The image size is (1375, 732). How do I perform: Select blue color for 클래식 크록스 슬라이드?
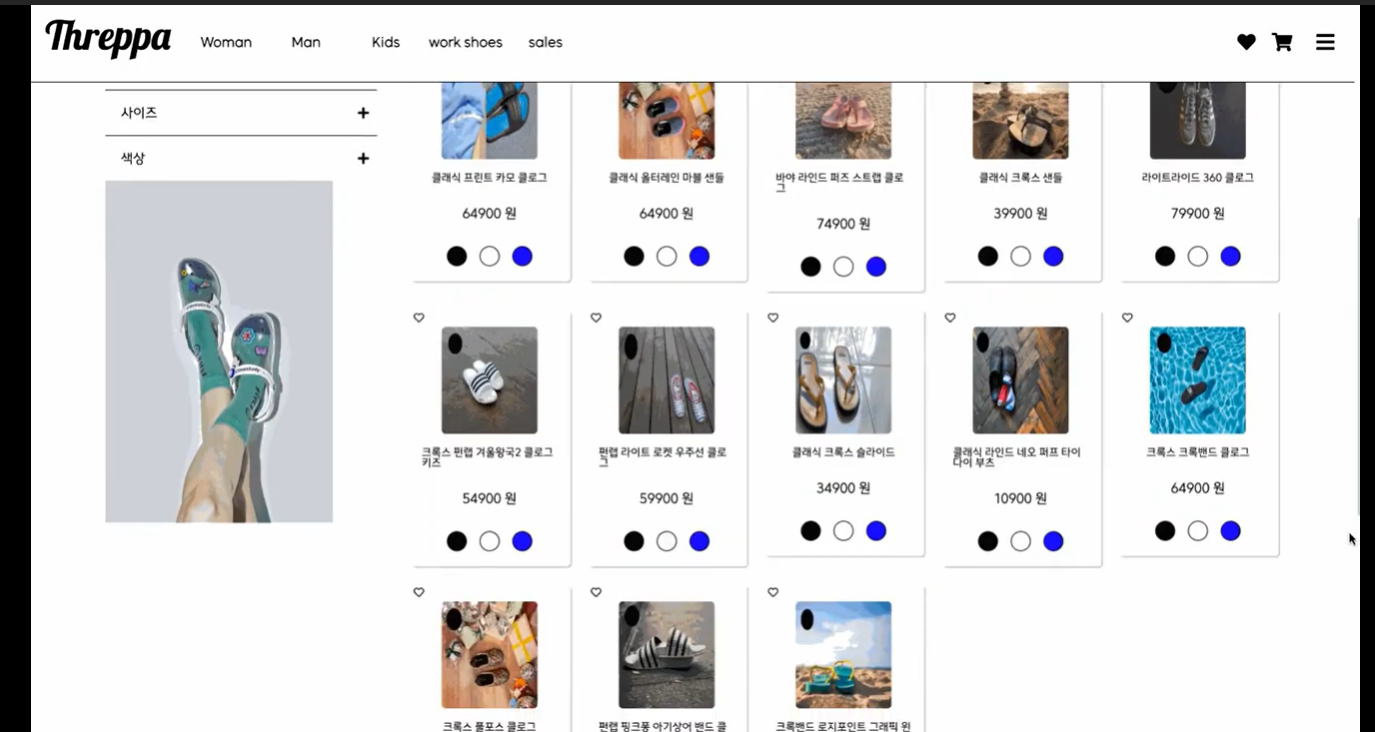876,531
